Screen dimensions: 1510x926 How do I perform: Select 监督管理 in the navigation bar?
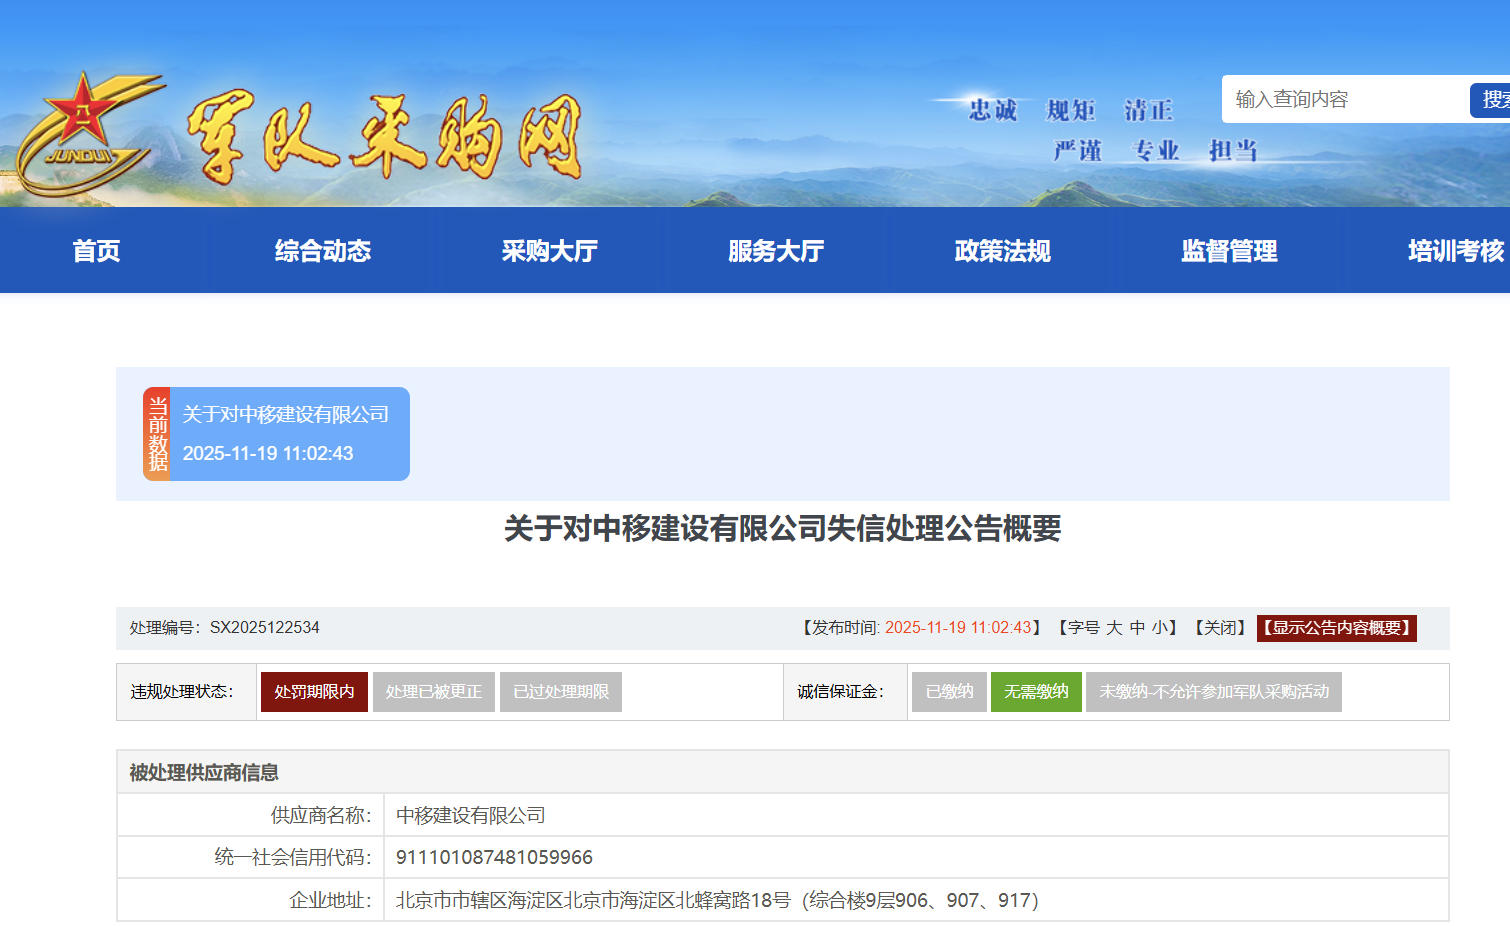[x=1229, y=251]
